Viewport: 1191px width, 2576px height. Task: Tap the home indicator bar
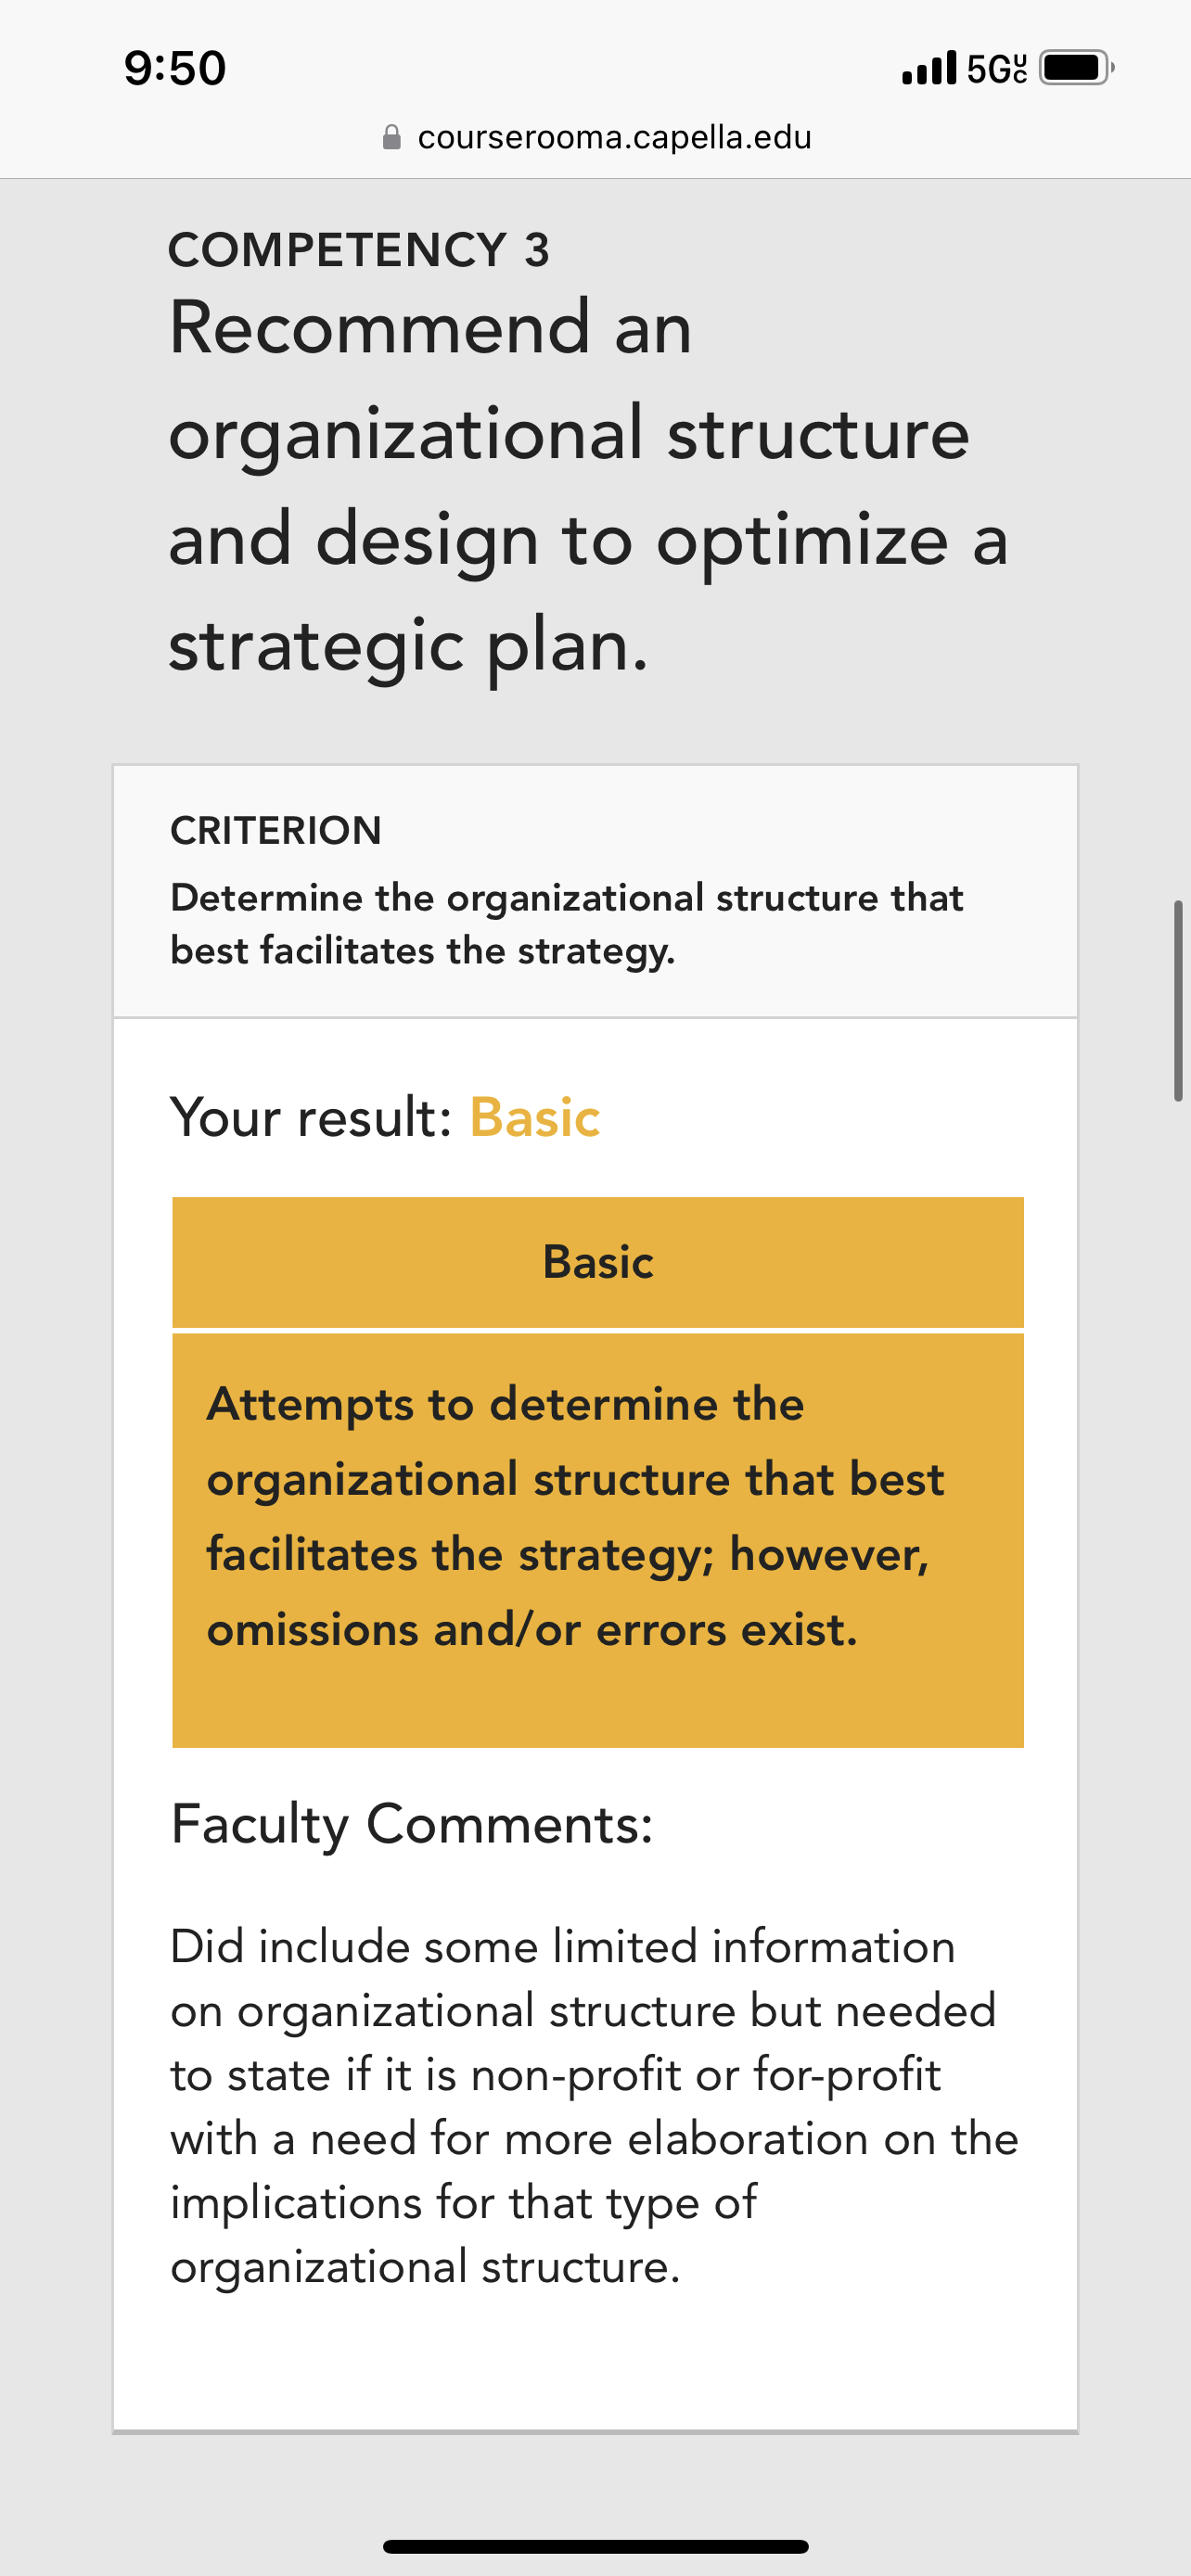tap(596, 2546)
